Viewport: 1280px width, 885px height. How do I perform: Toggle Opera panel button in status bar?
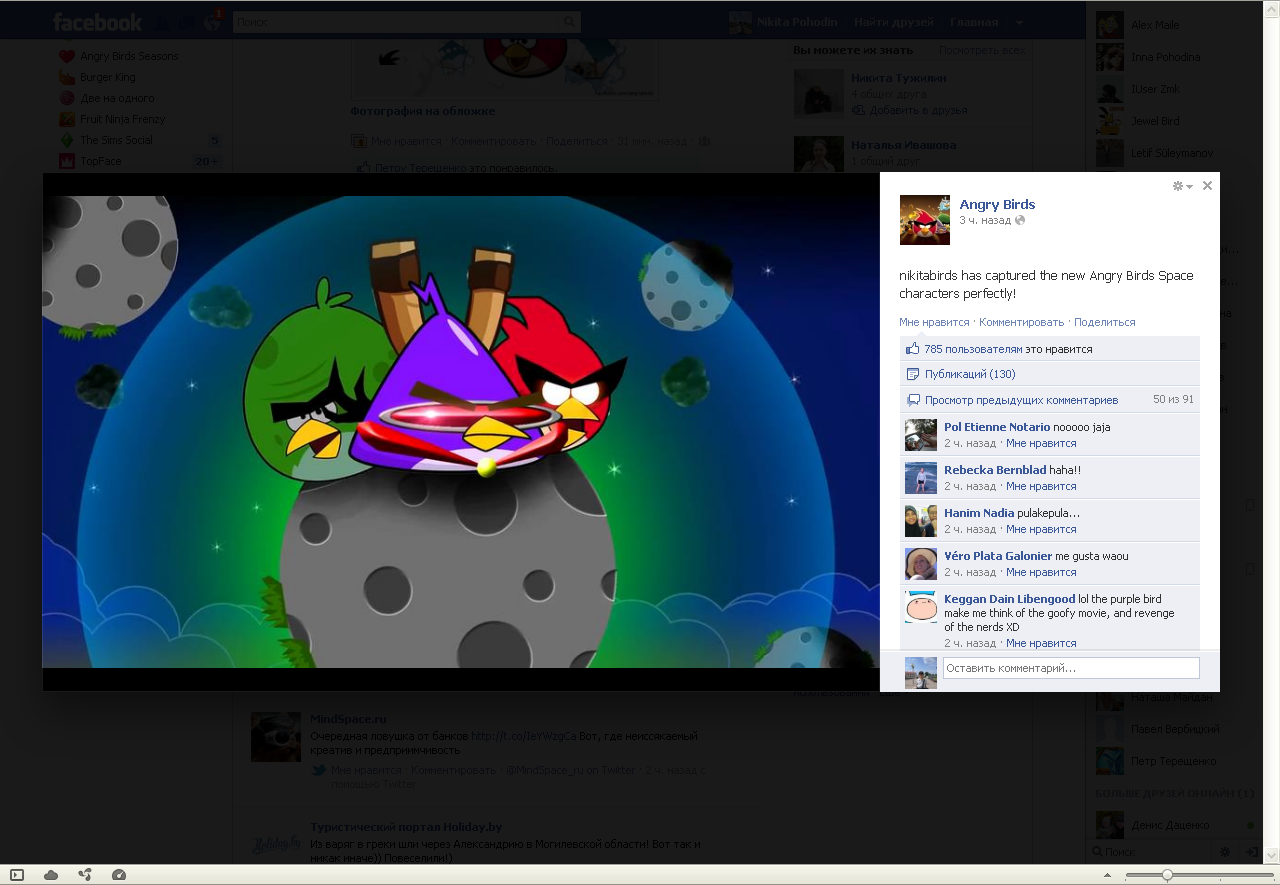point(17,875)
